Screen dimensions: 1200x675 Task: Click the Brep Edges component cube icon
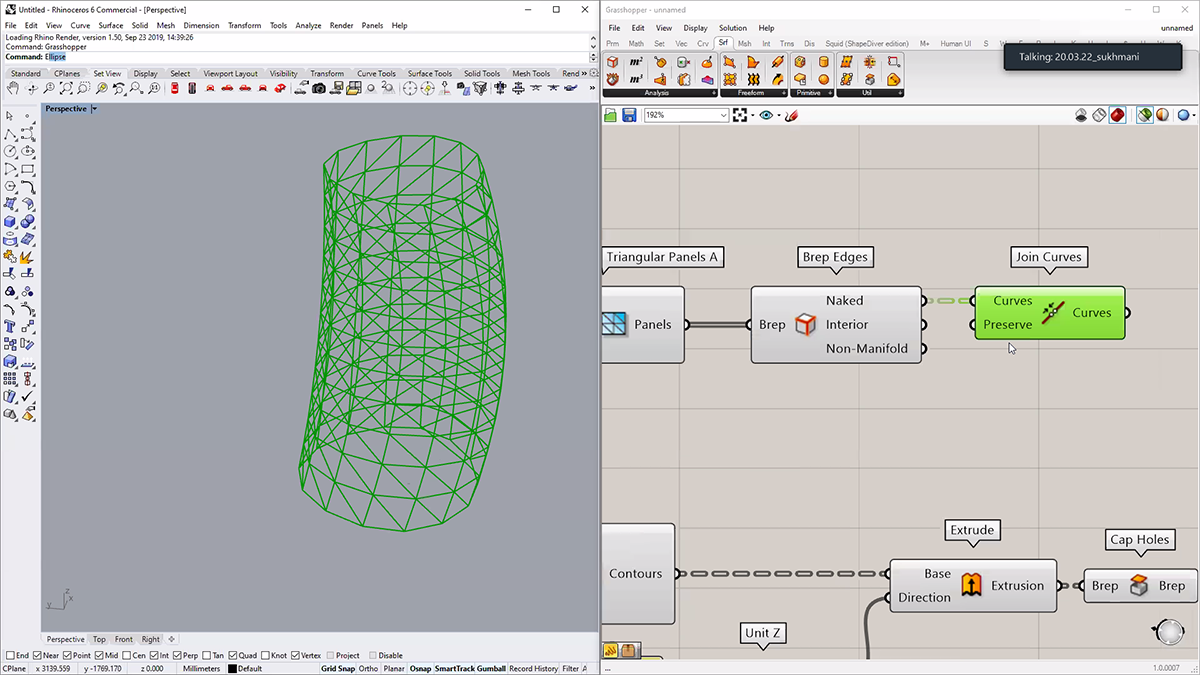click(805, 324)
